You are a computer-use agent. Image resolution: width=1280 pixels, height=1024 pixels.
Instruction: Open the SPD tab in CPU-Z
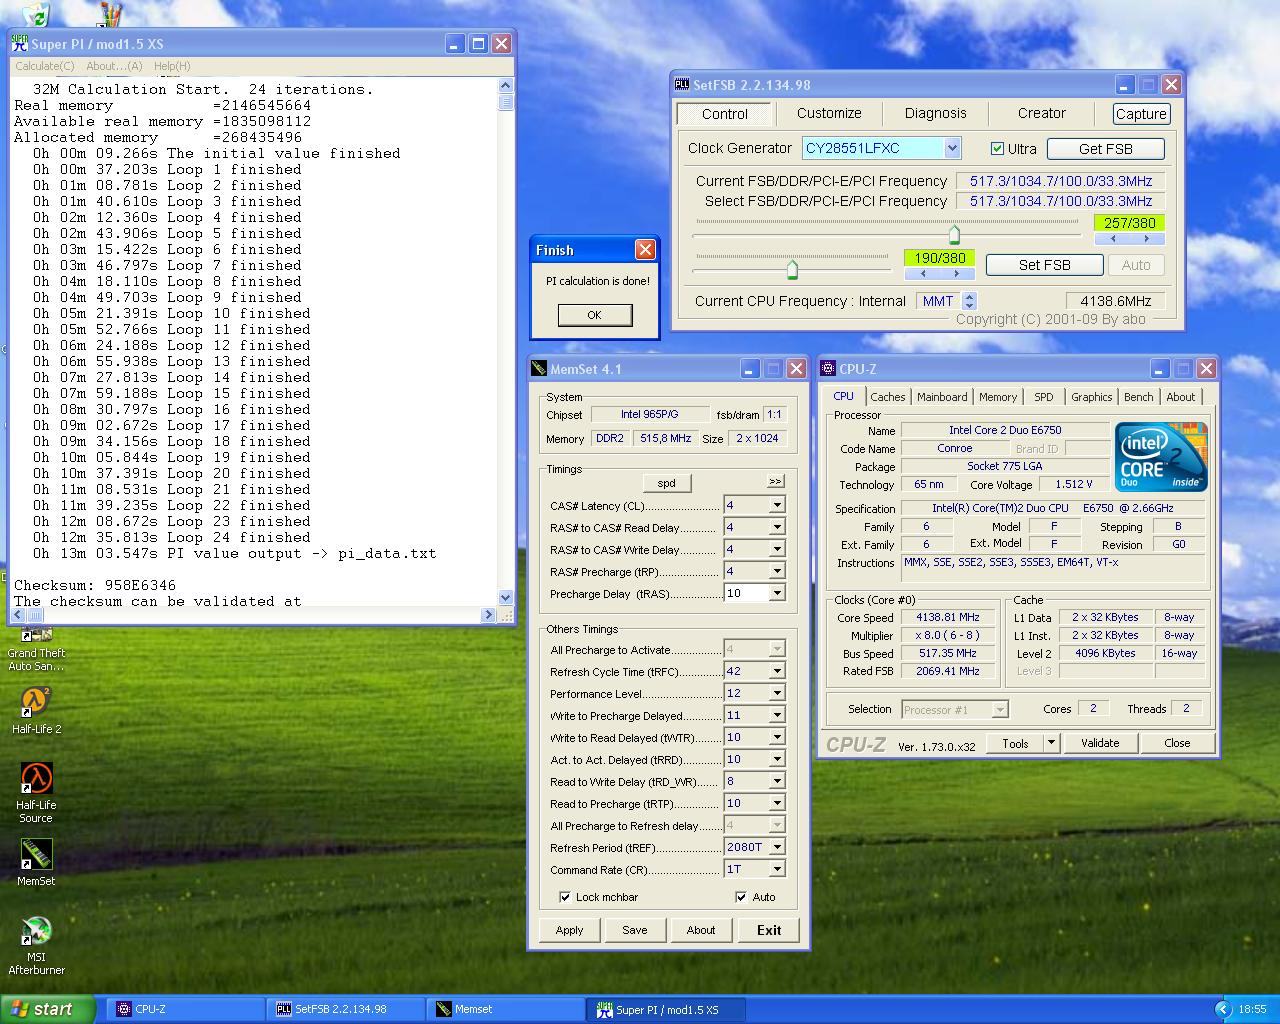(x=1043, y=397)
